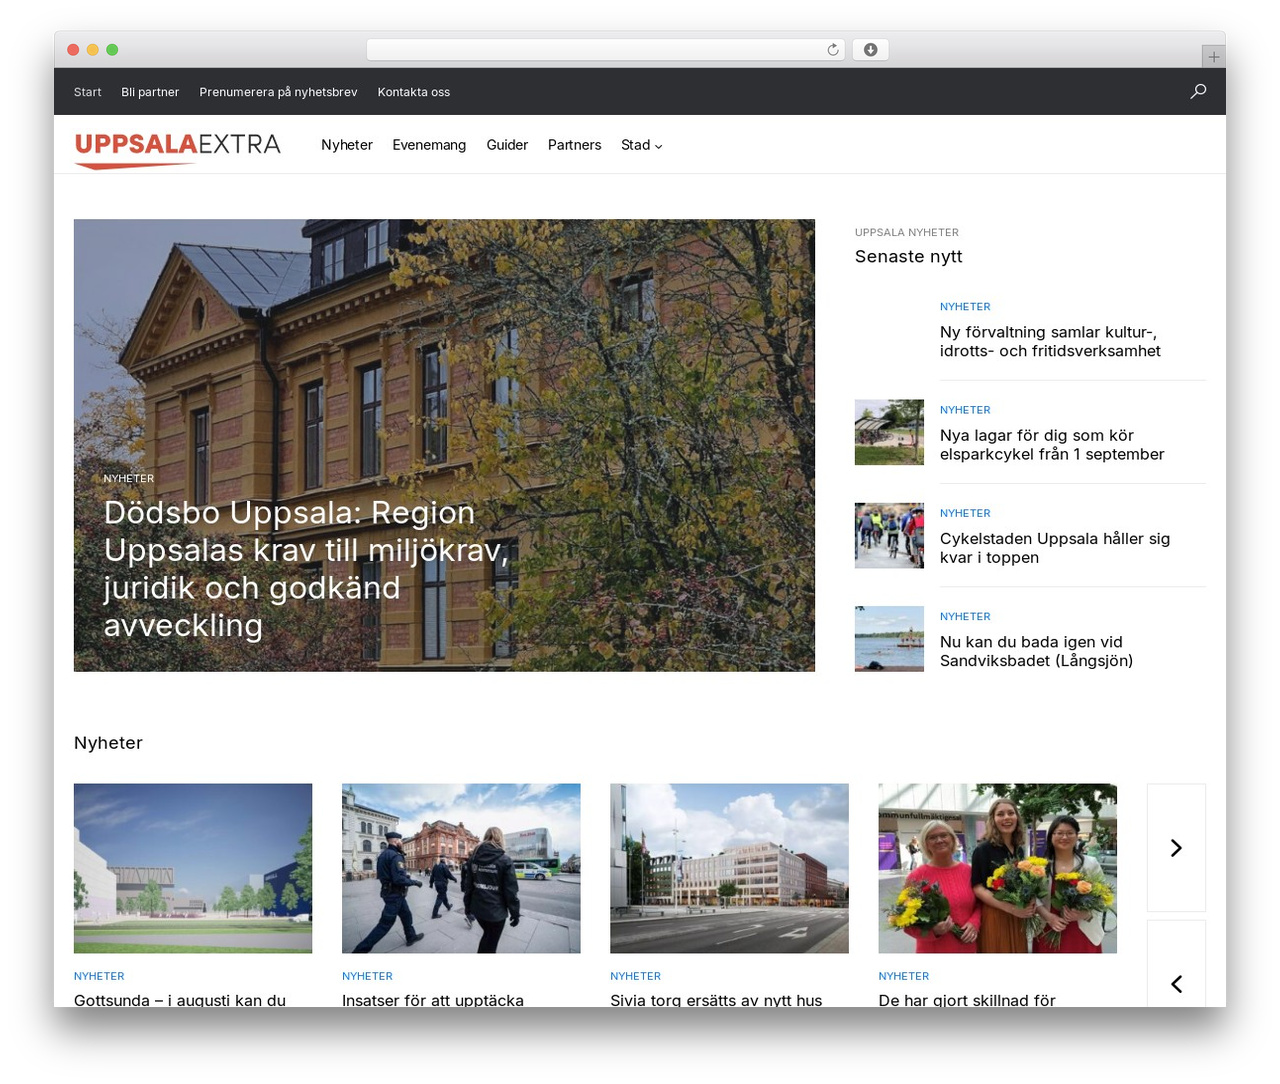The width and height of the screenshot is (1280, 1084).
Task: Click the cyclists thumbnail for Cykelstaden article
Action: click(889, 535)
